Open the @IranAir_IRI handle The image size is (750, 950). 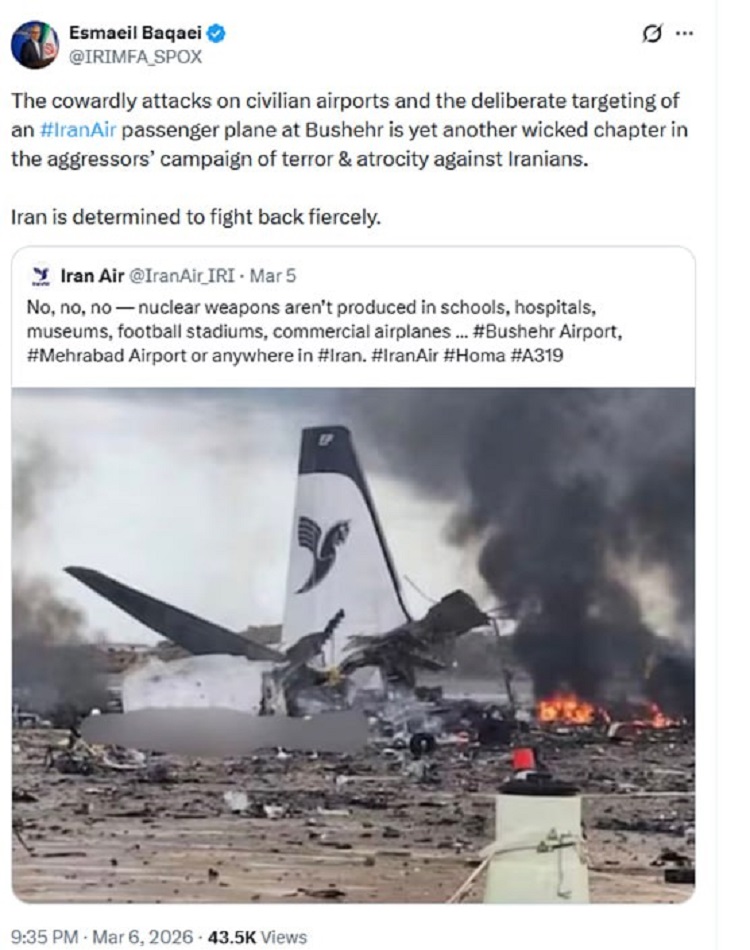tap(181, 275)
